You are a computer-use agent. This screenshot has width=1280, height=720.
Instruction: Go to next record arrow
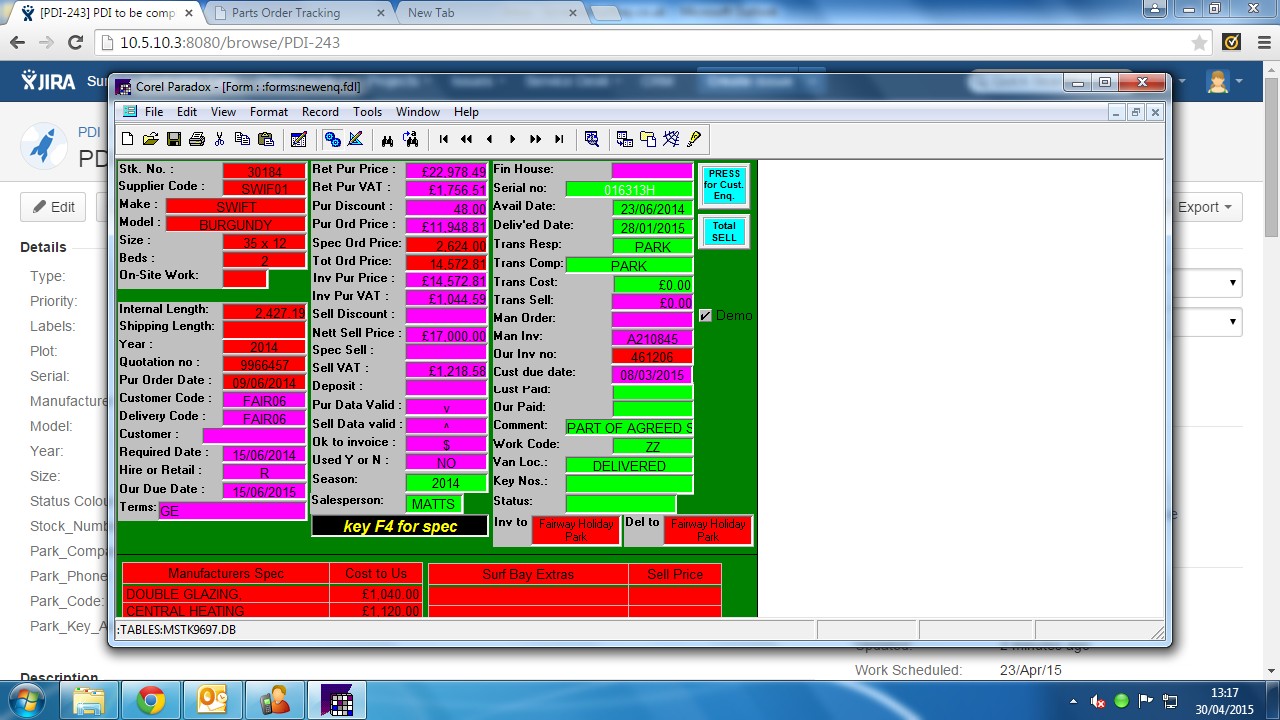coord(513,139)
